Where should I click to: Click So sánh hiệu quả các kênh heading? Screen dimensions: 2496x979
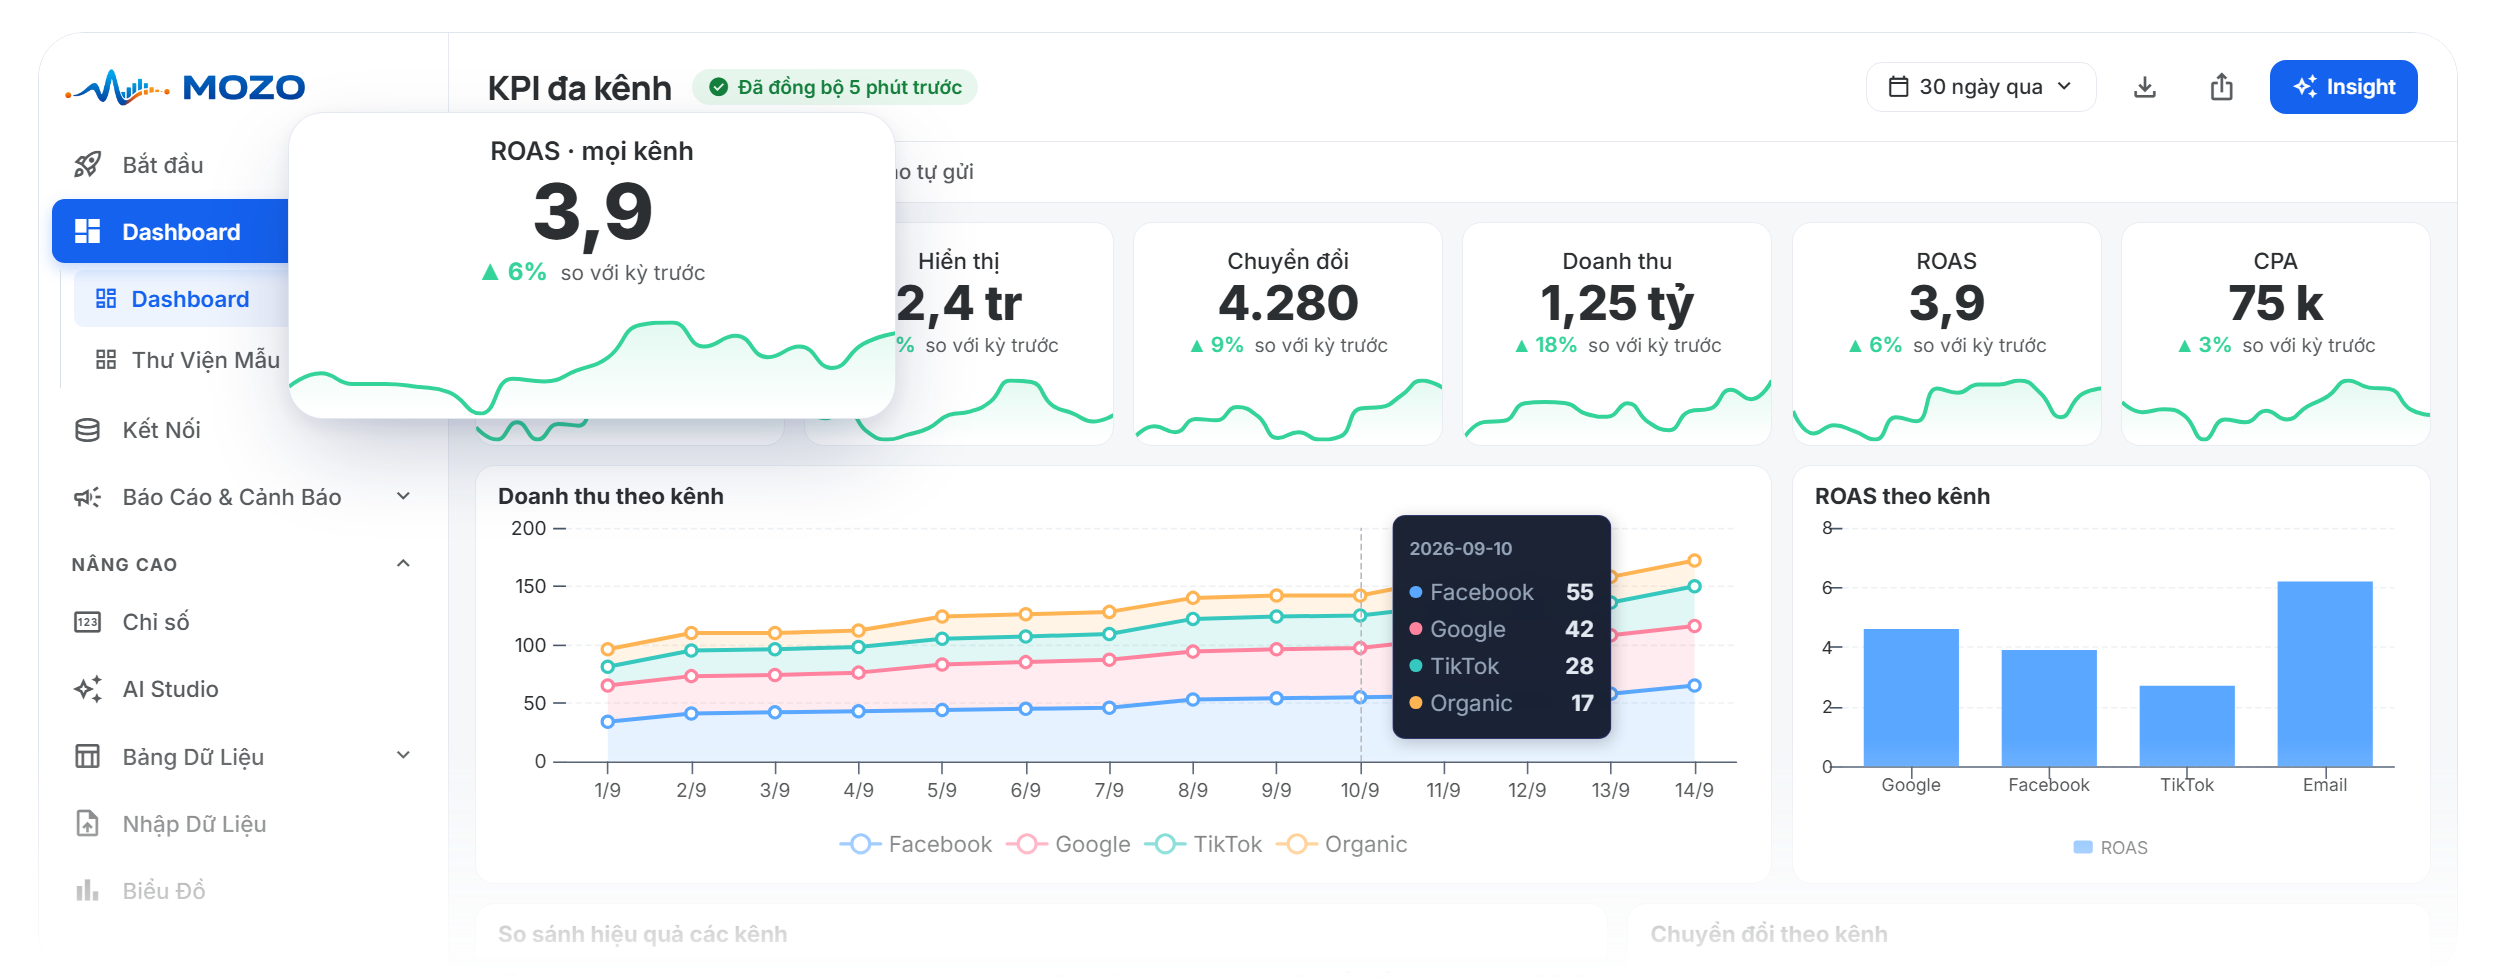click(642, 934)
